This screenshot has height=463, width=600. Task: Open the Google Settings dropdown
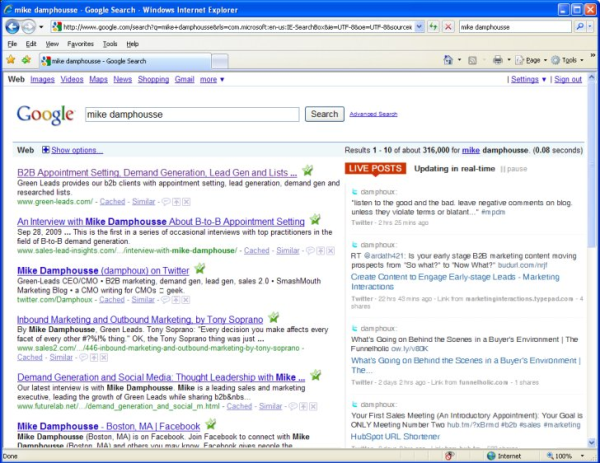tap(528, 79)
